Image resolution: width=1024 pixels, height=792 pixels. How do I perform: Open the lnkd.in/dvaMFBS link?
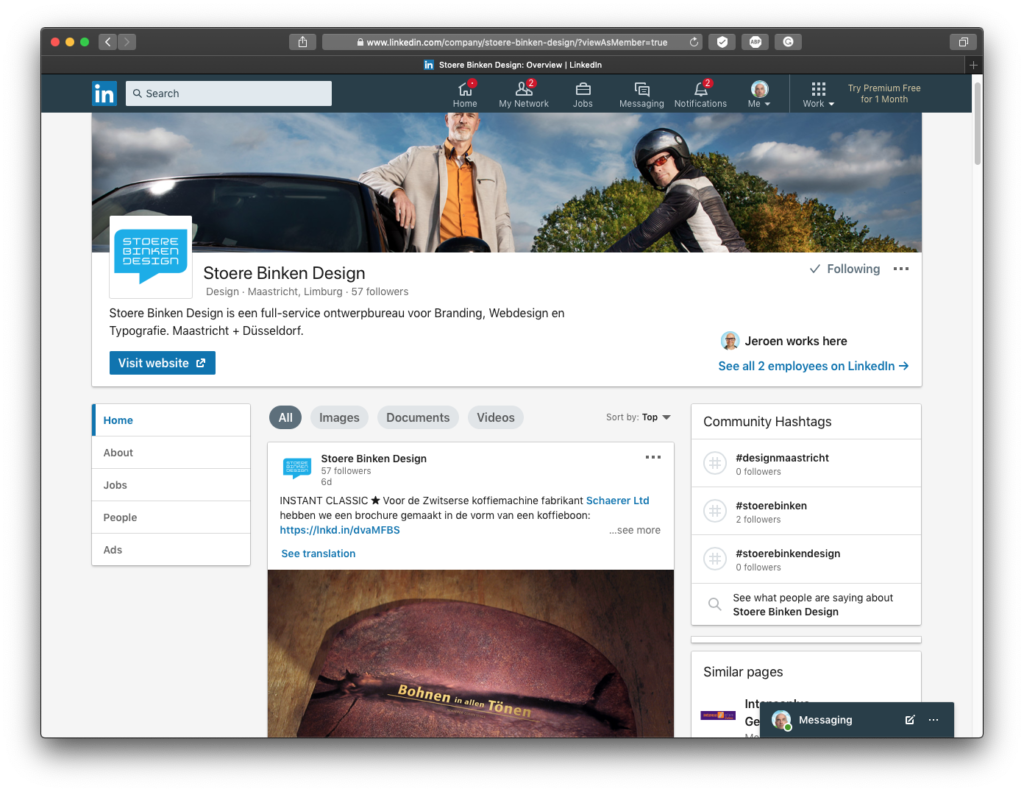[340, 530]
